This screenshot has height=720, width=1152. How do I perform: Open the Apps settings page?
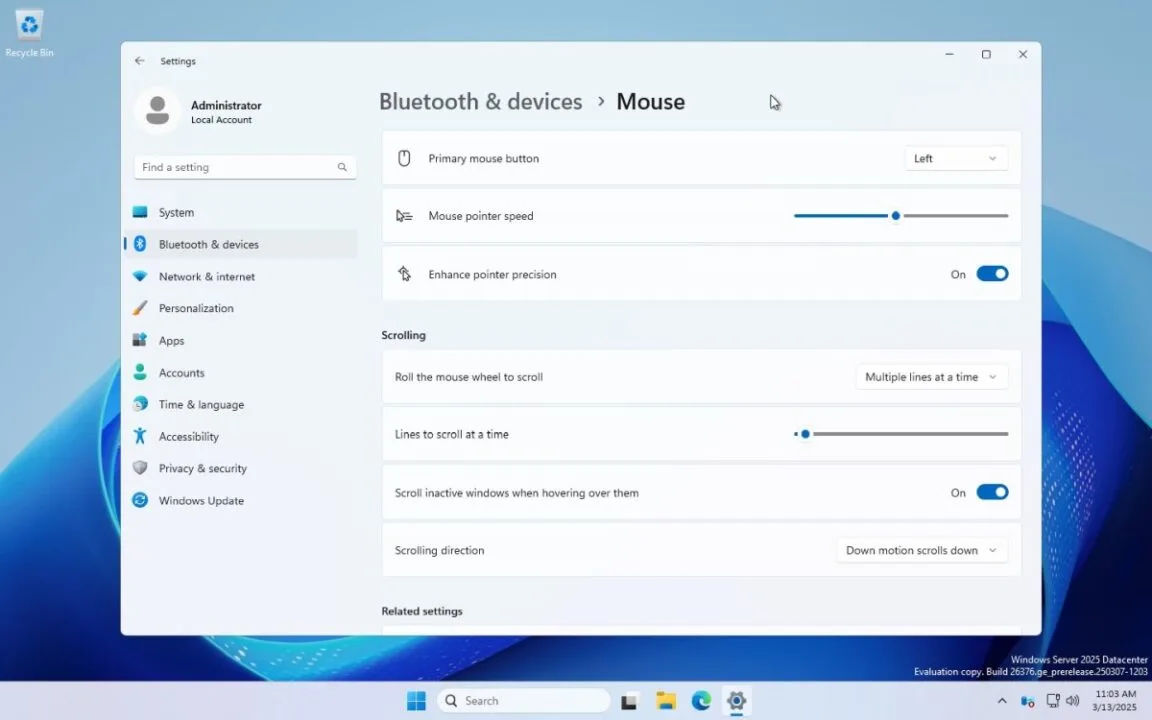tap(171, 340)
